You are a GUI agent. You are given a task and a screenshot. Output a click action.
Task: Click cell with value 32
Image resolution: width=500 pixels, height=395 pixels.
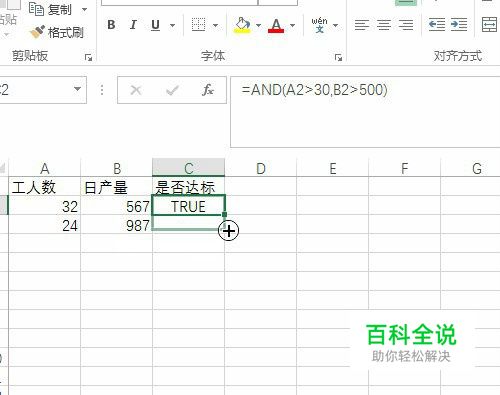coord(45,206)
